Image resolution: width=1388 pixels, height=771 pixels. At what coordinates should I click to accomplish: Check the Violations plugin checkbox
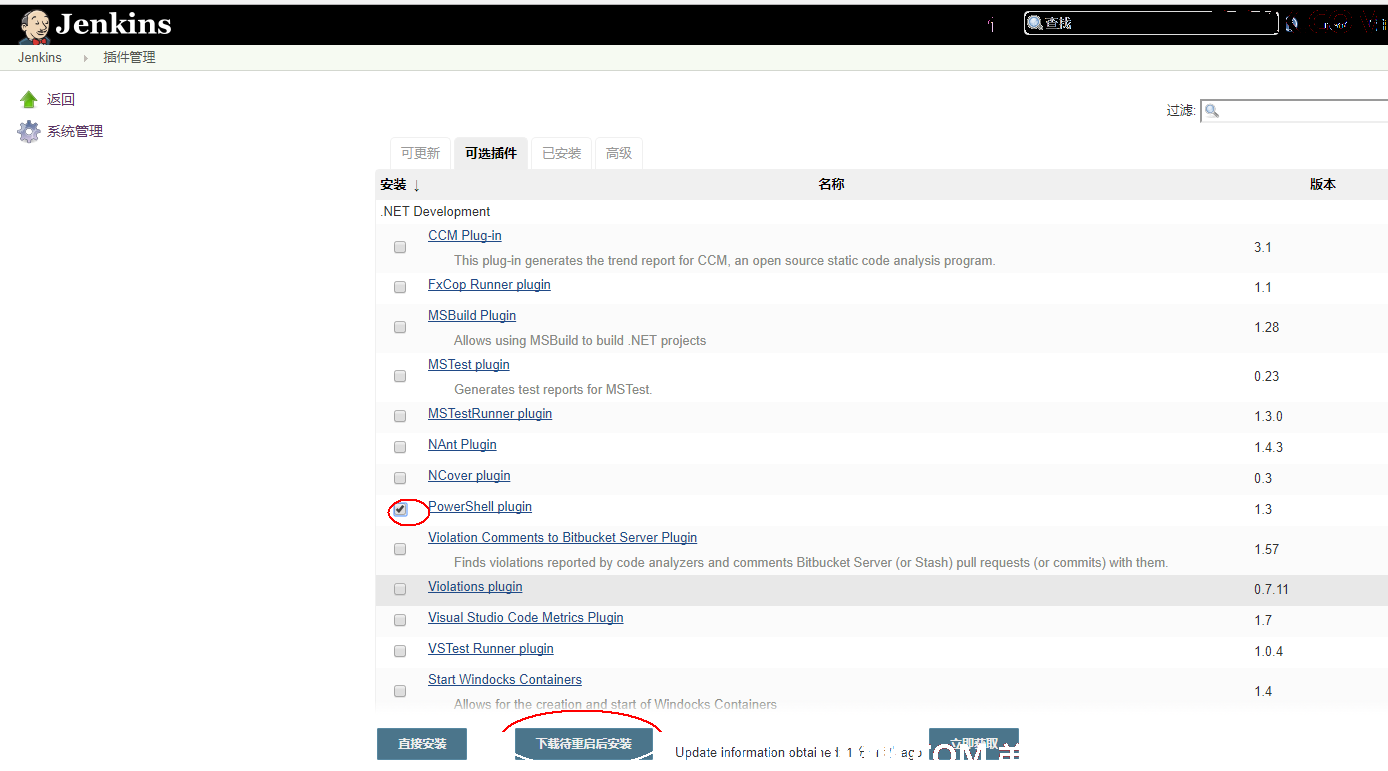point(400,589)
